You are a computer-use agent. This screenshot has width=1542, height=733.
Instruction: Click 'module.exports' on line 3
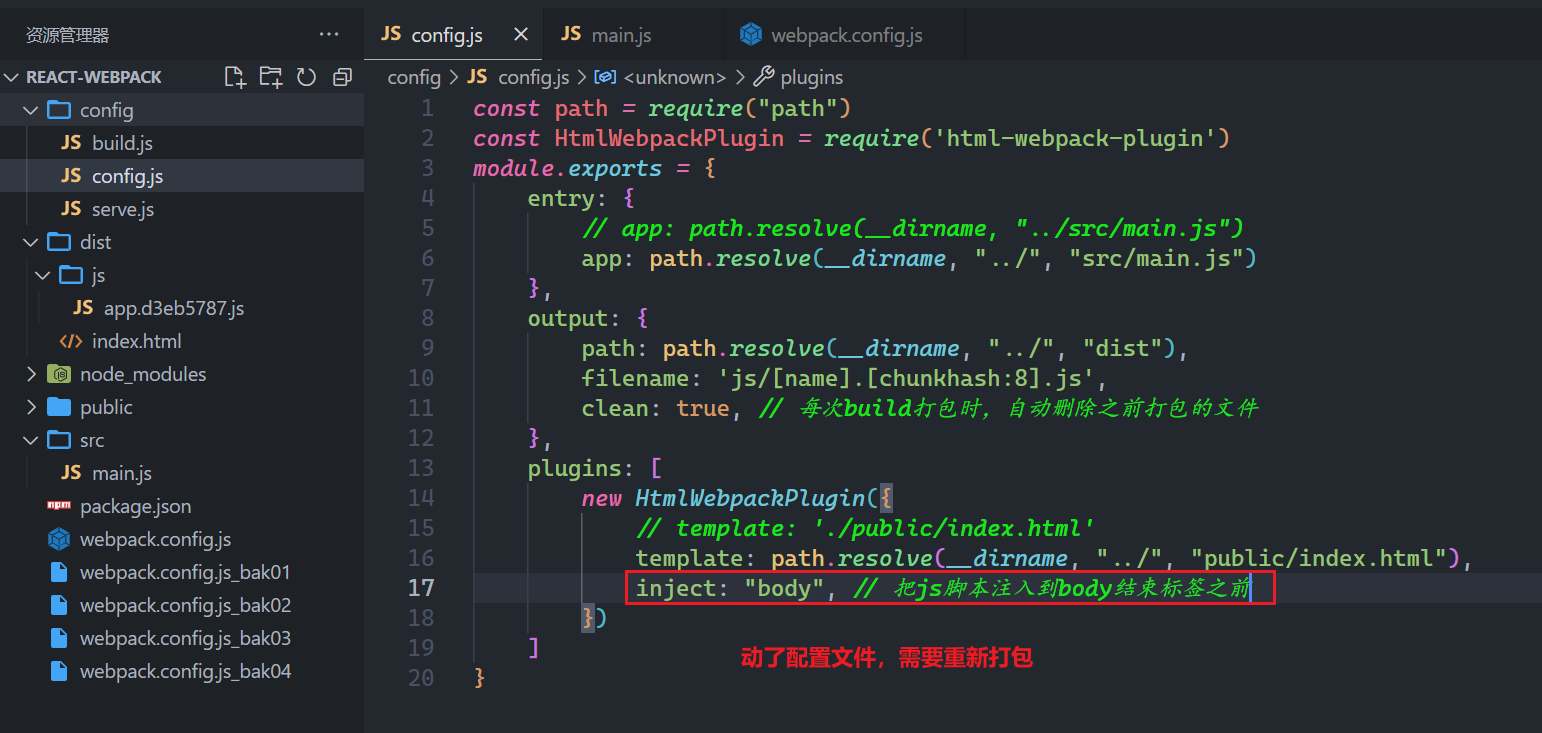click(x=568, y=168)
